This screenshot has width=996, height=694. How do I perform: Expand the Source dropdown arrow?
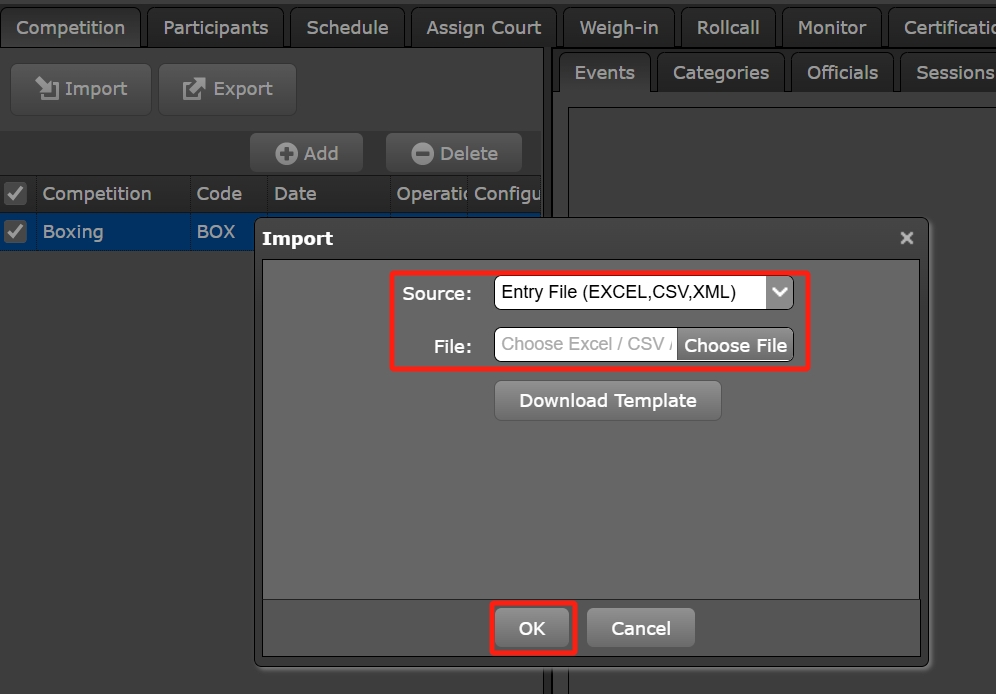pos(779,293)
